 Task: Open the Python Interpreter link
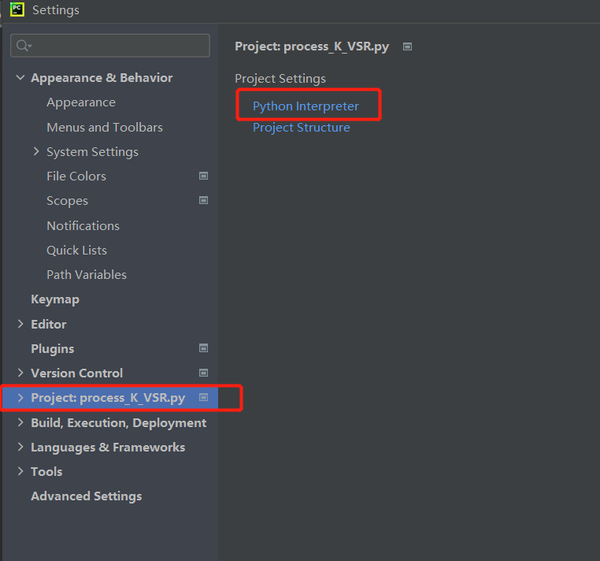coord(306,106)
